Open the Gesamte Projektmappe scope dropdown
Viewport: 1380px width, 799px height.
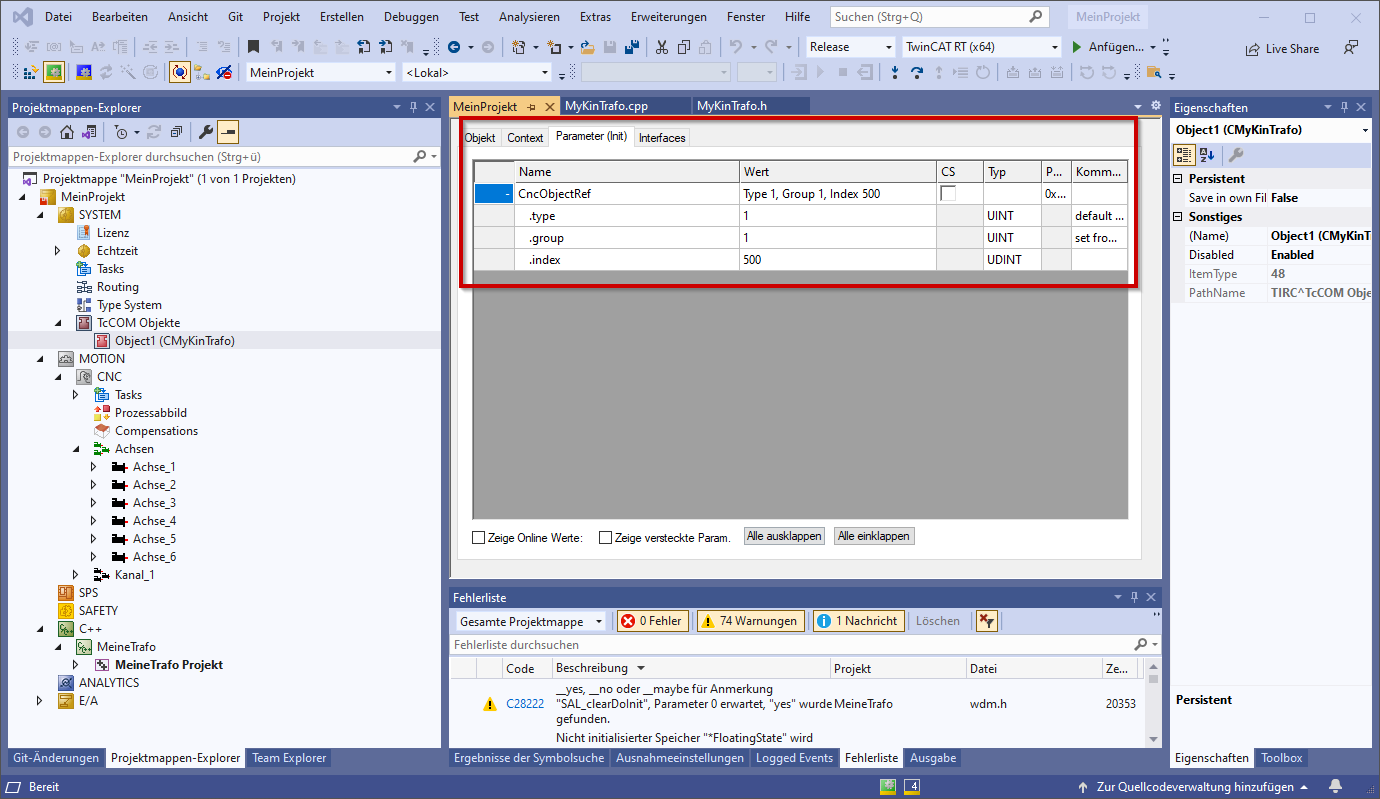[x=530, y=621]
